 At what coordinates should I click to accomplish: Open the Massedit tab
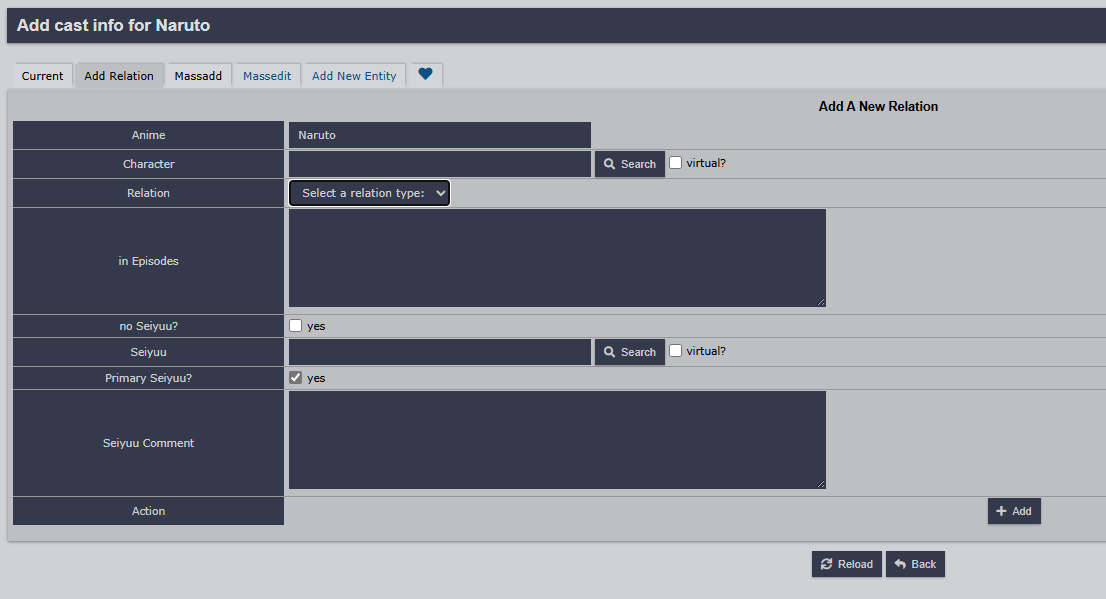coord(267,76)
